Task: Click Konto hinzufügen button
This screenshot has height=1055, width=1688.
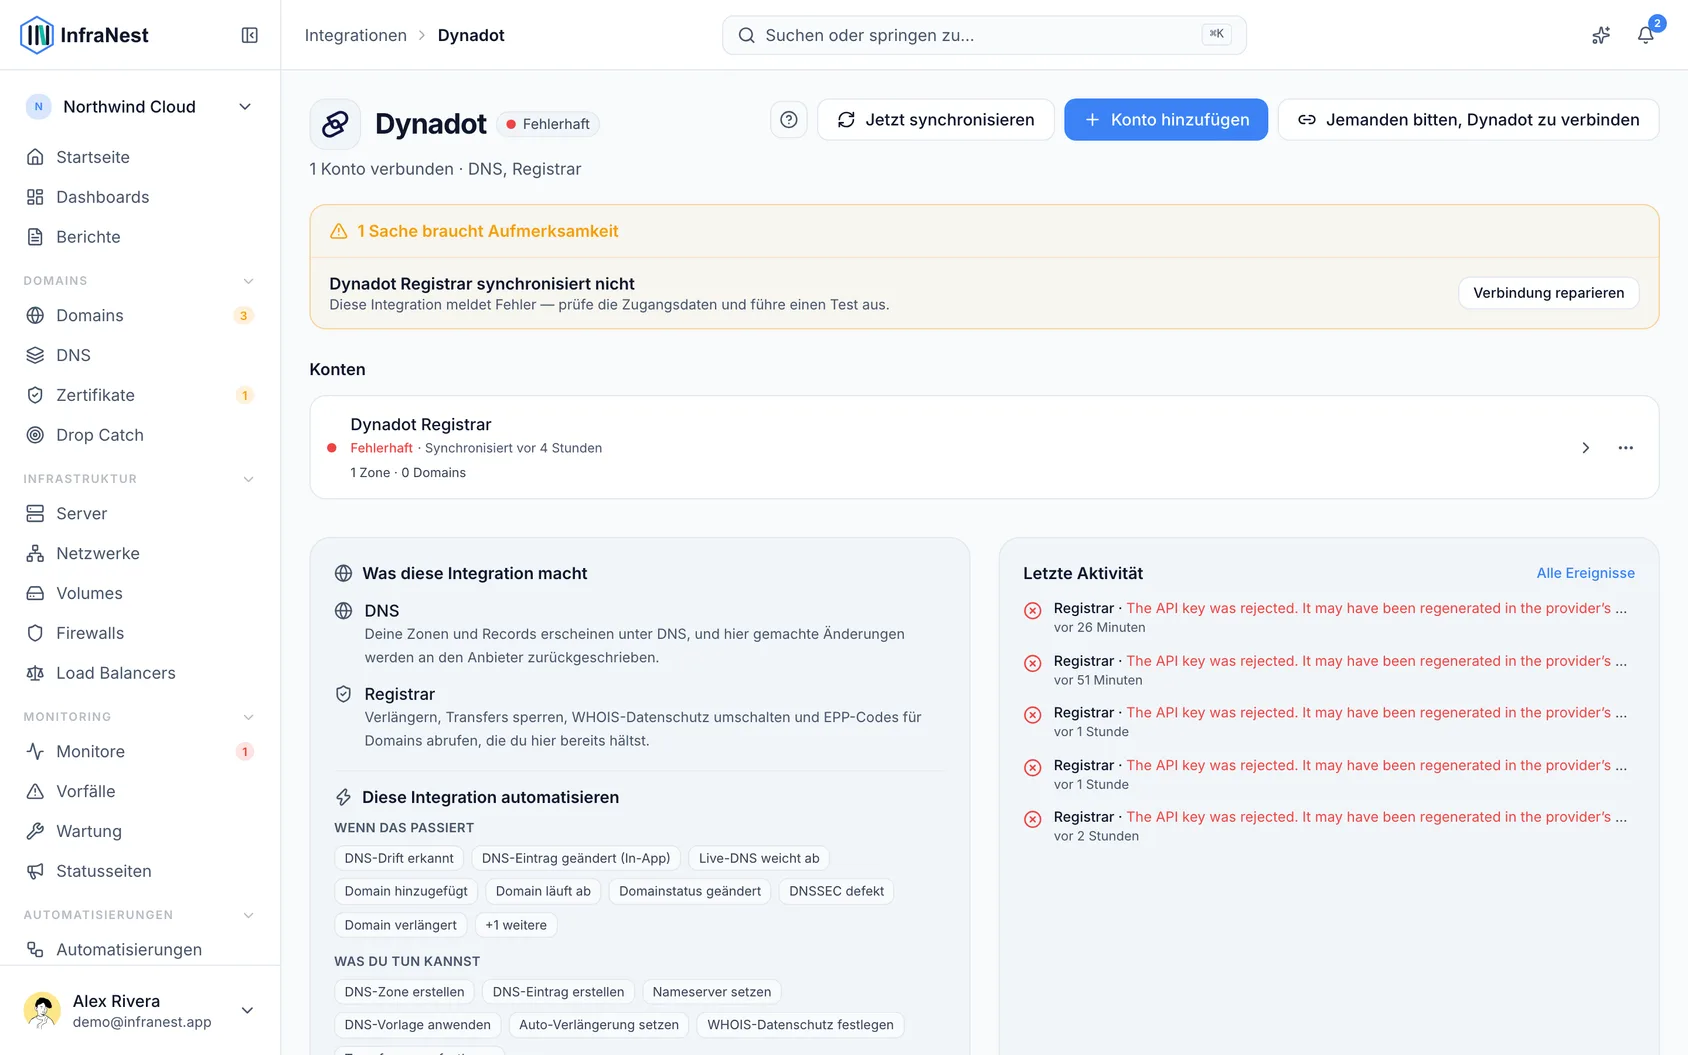Action: point(1166,120)
